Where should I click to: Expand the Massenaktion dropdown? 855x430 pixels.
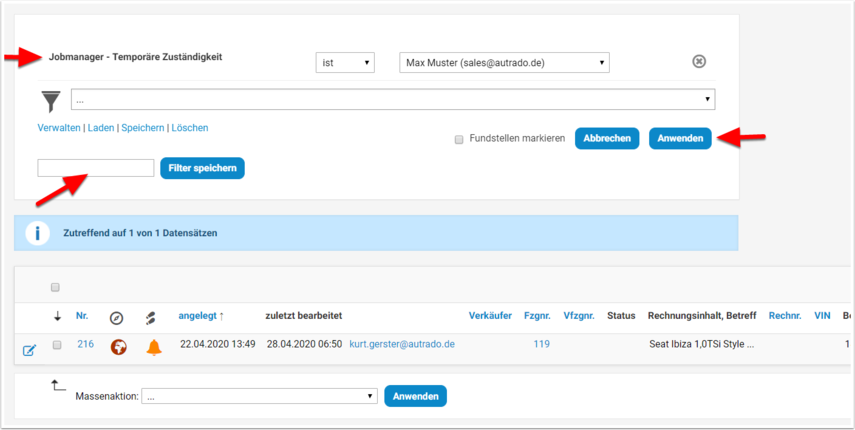pyautogui.click(x=259, y=396)
